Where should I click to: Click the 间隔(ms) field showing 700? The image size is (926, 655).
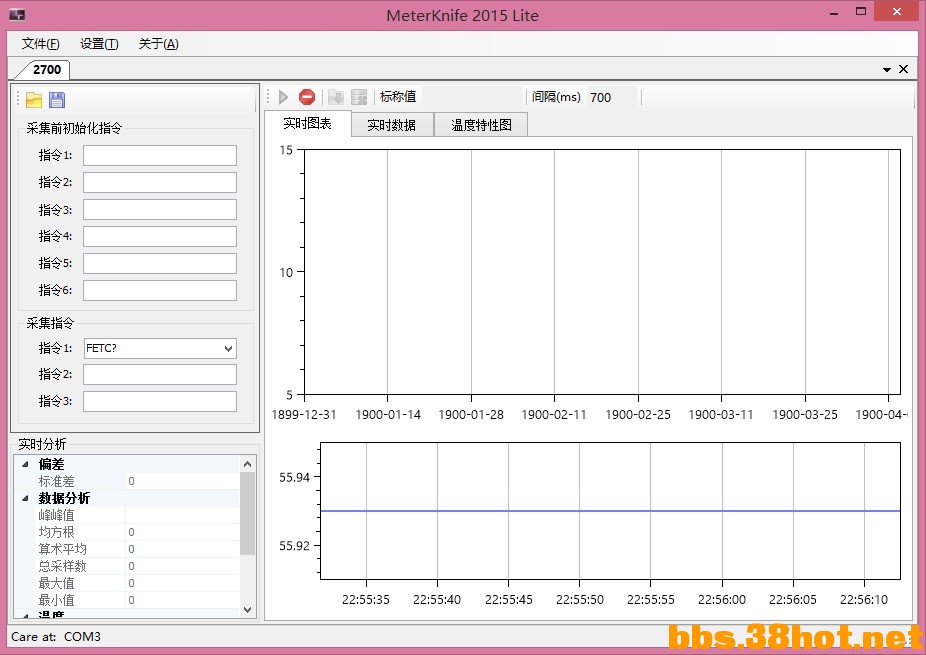(x=612, y=97)
